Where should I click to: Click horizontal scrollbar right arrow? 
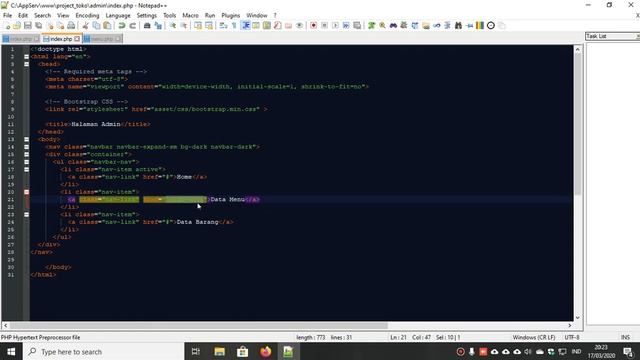pyautogui.click(x=570, y=326)
